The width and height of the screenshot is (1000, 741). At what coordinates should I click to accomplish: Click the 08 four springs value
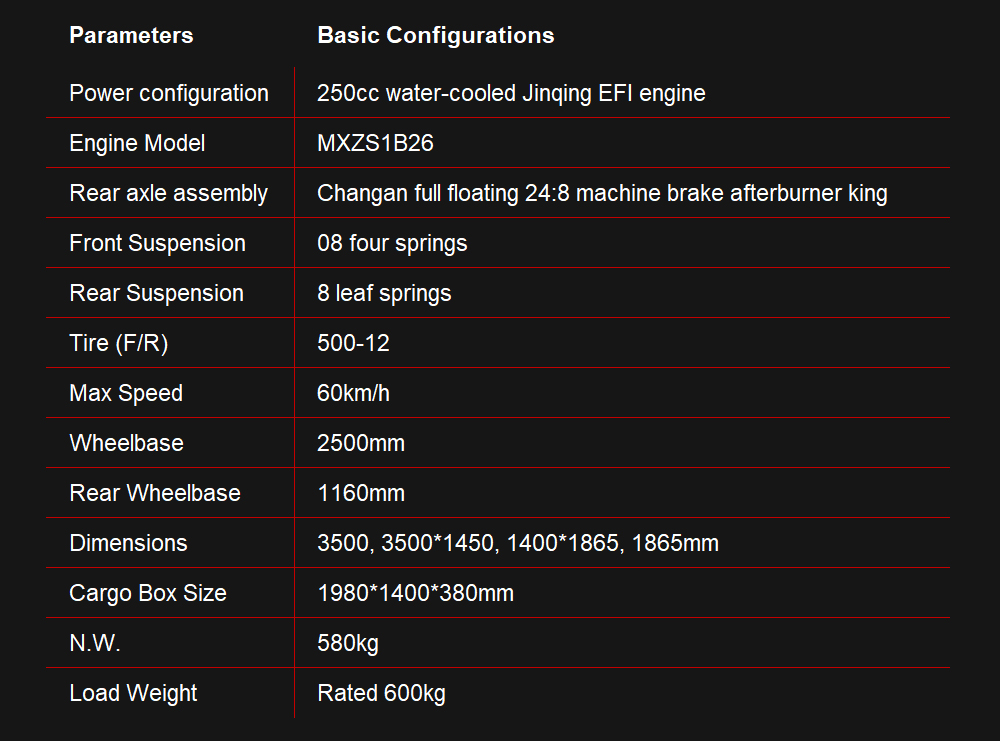[392, 244]
